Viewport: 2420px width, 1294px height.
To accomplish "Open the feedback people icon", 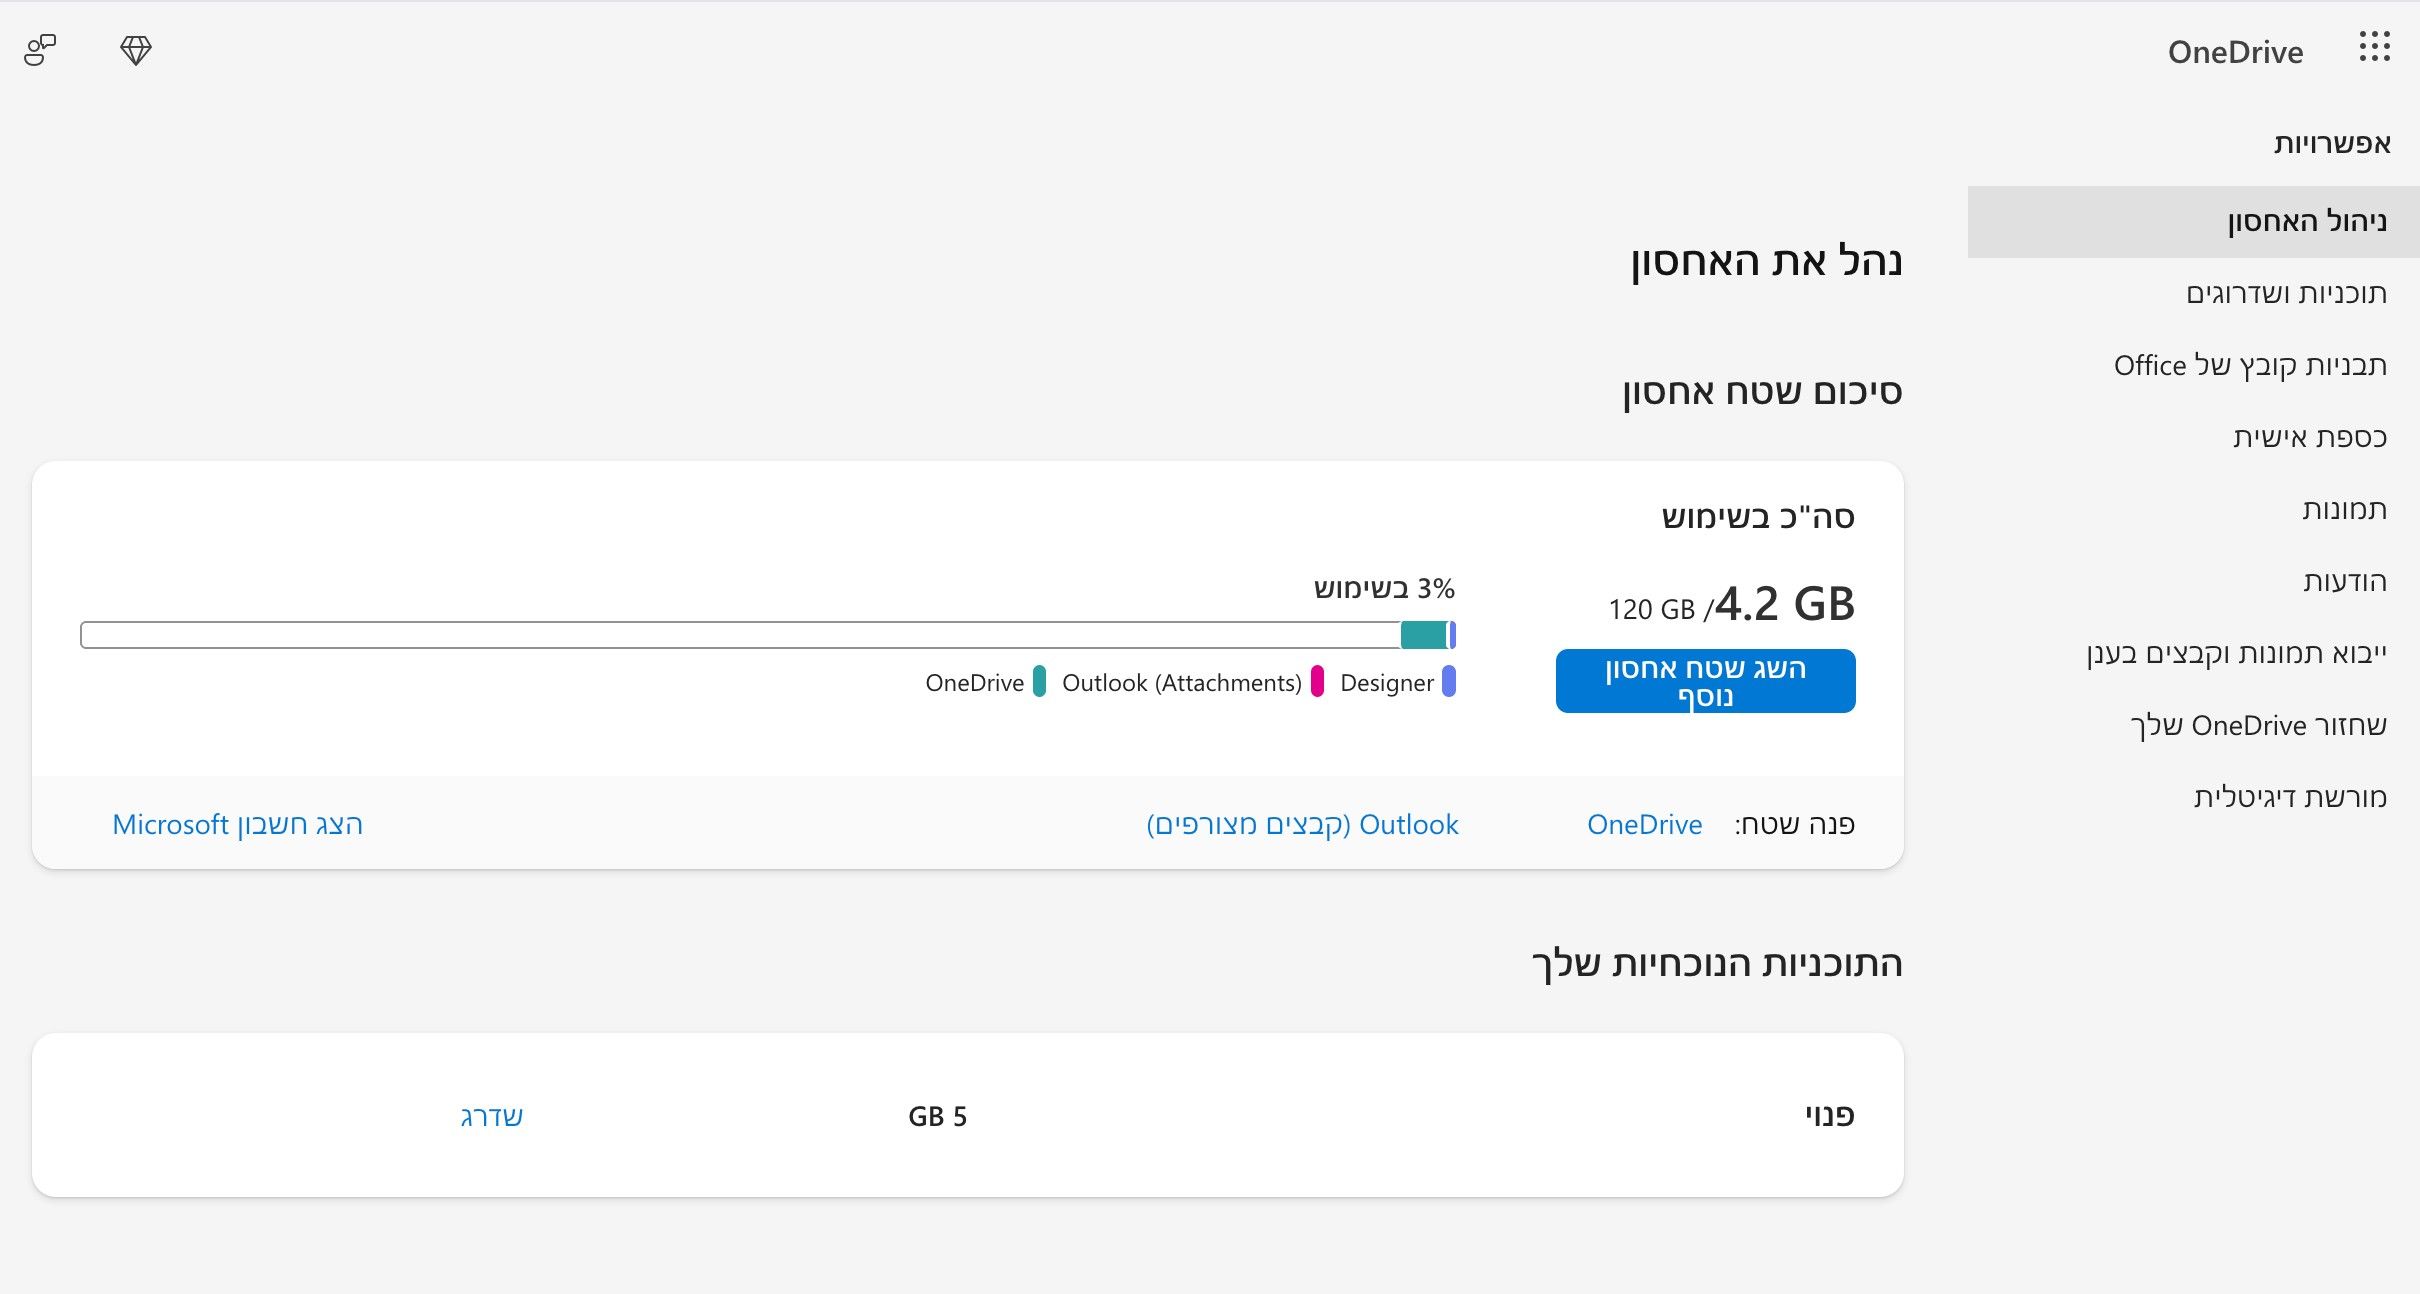I will [40, 50].
